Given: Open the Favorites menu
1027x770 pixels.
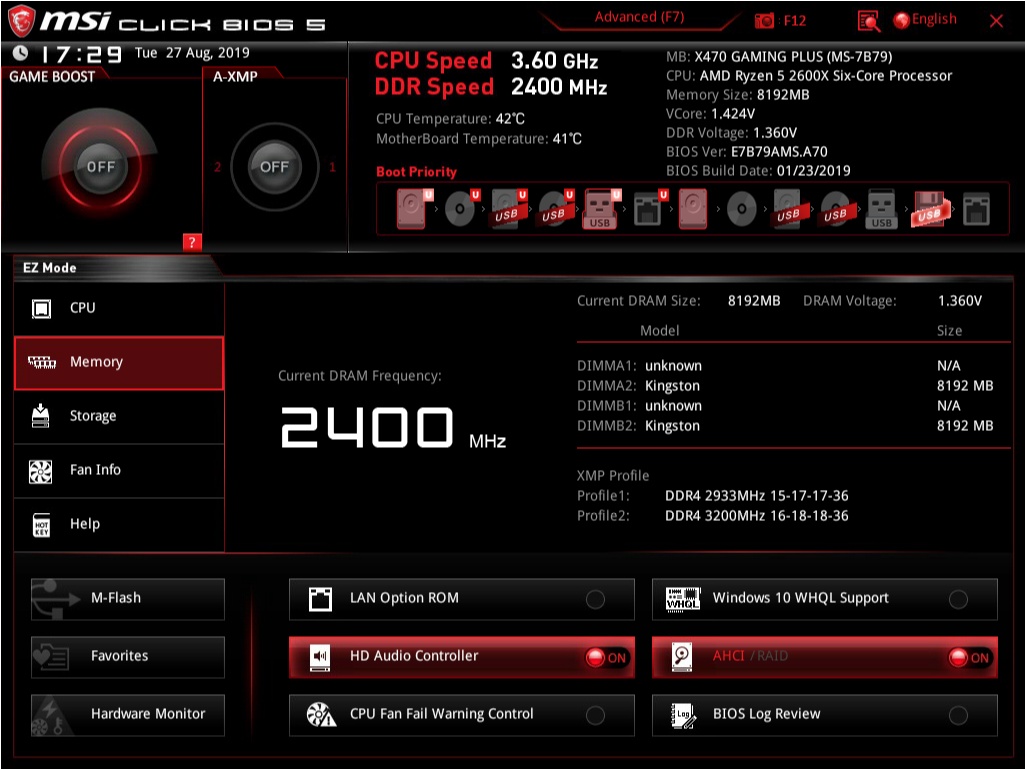Looking at the screenshot, I should pyautogui.click(x=128, y=657).
